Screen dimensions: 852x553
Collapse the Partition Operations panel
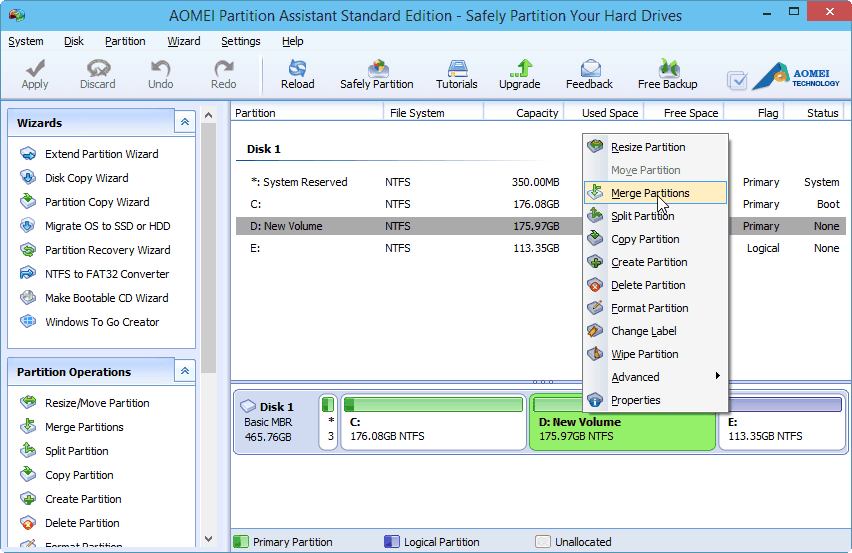click(x=185, y=371)
